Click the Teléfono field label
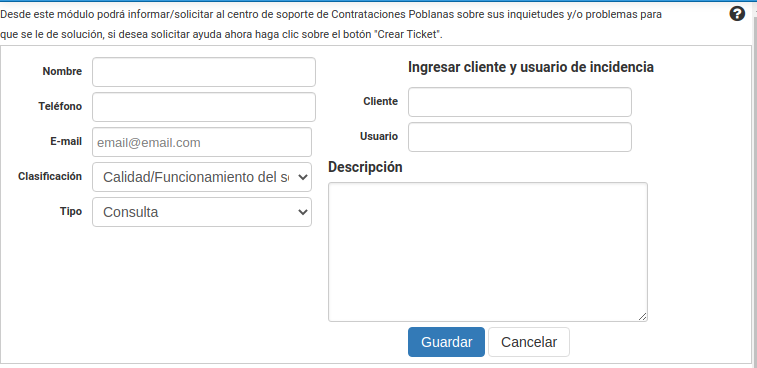 (60, 106)
